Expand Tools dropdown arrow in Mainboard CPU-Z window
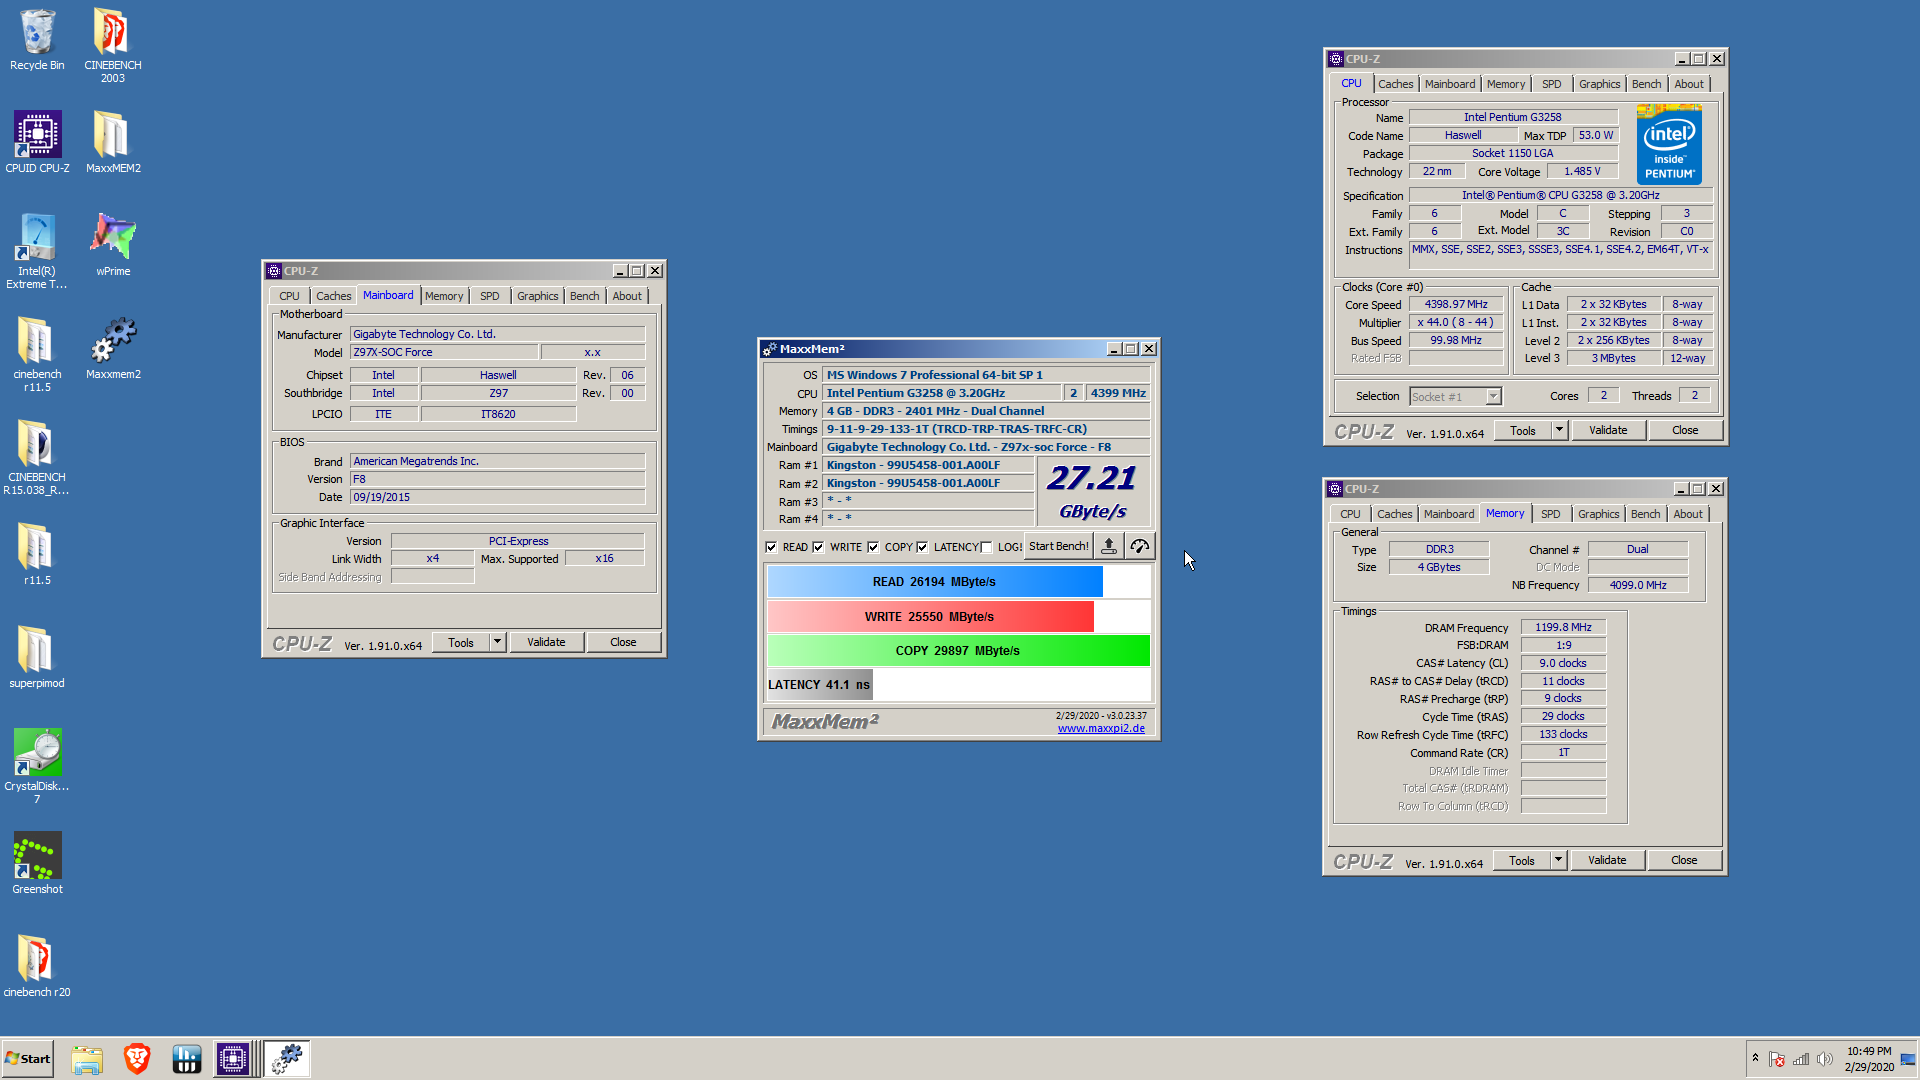The image size is (1920, 1080). click(497, 642)
